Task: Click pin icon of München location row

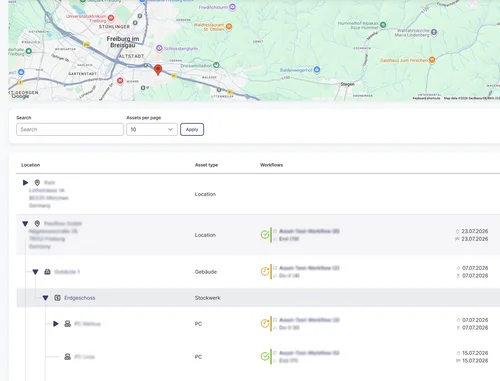Action: (37, 182)
